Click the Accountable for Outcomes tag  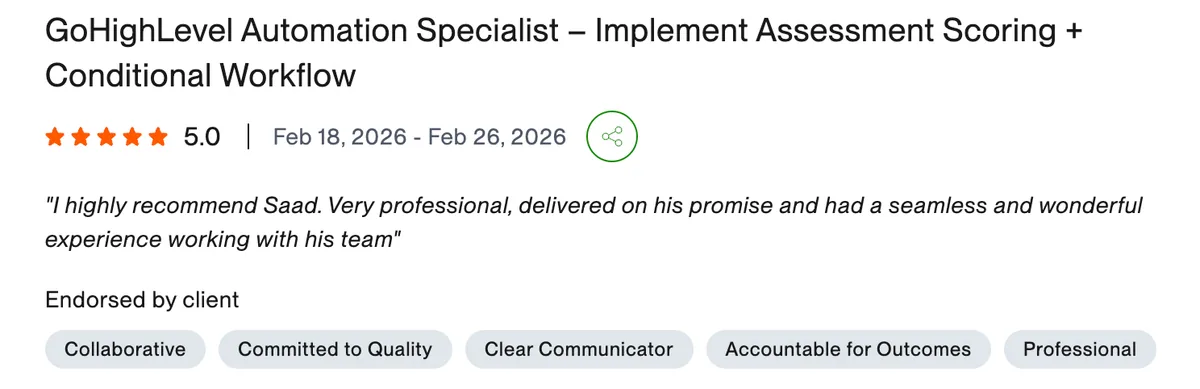tap(848, 349)
